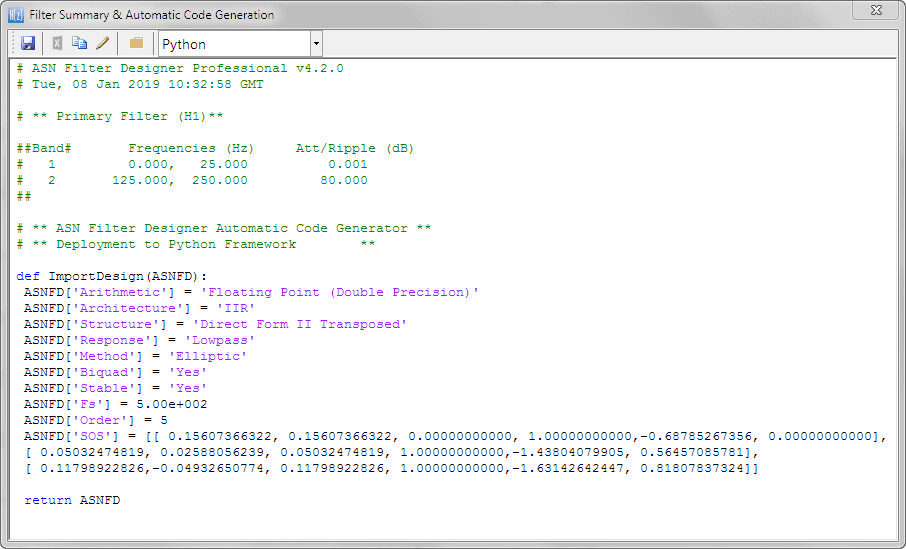Screen dimensions: 906x549
Task: Click the ASNFD['SOS'] key
Action: (x=71, y=436)
